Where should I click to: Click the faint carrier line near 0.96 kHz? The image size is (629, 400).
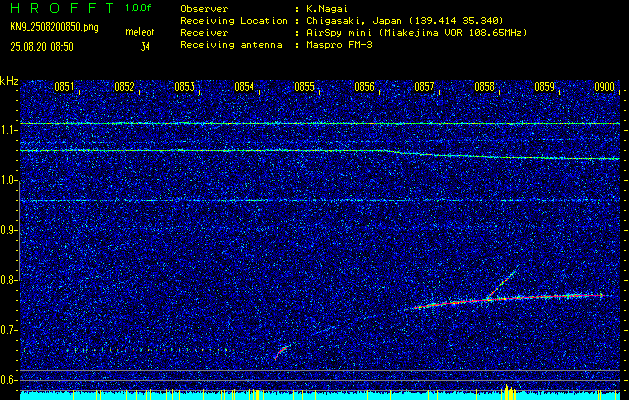(x=320, y=200)
